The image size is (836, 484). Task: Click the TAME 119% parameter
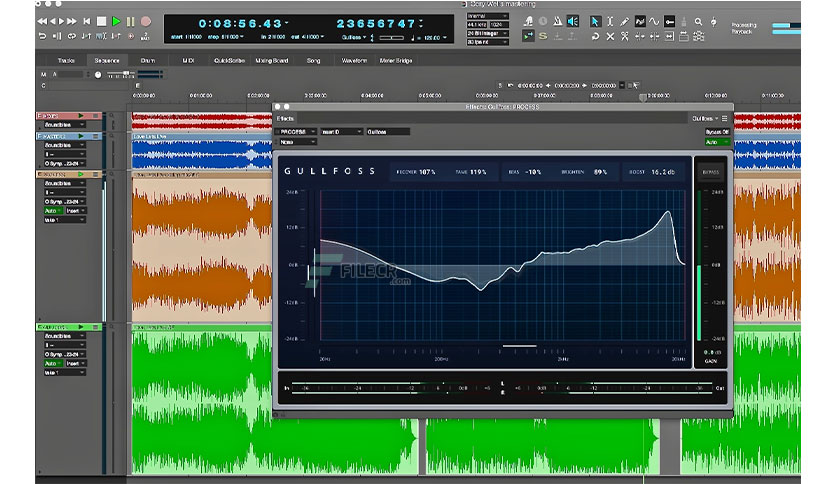coord(471,172)
